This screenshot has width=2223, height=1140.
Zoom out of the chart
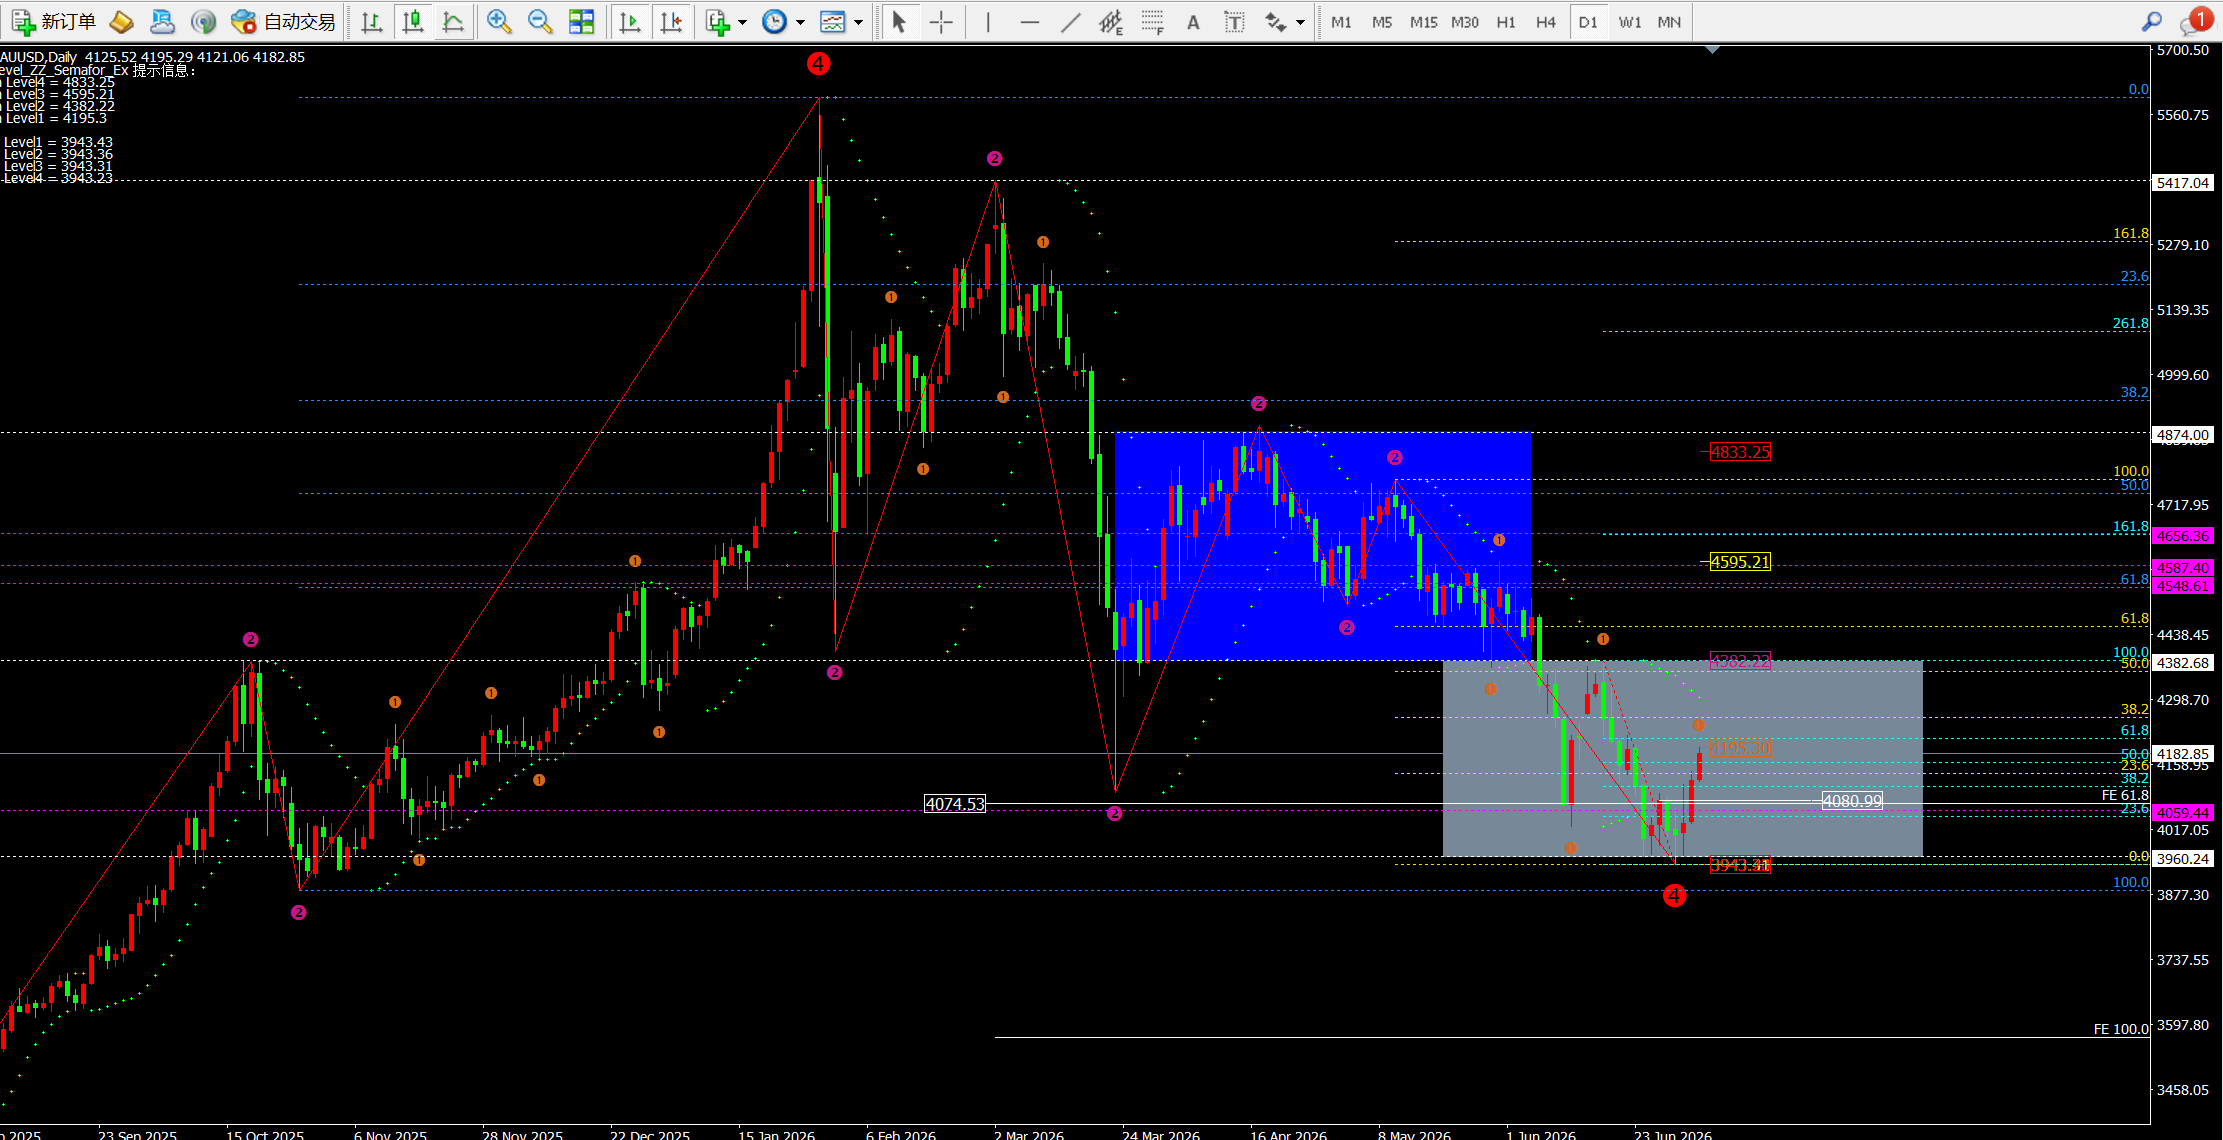tap(540, 22)
